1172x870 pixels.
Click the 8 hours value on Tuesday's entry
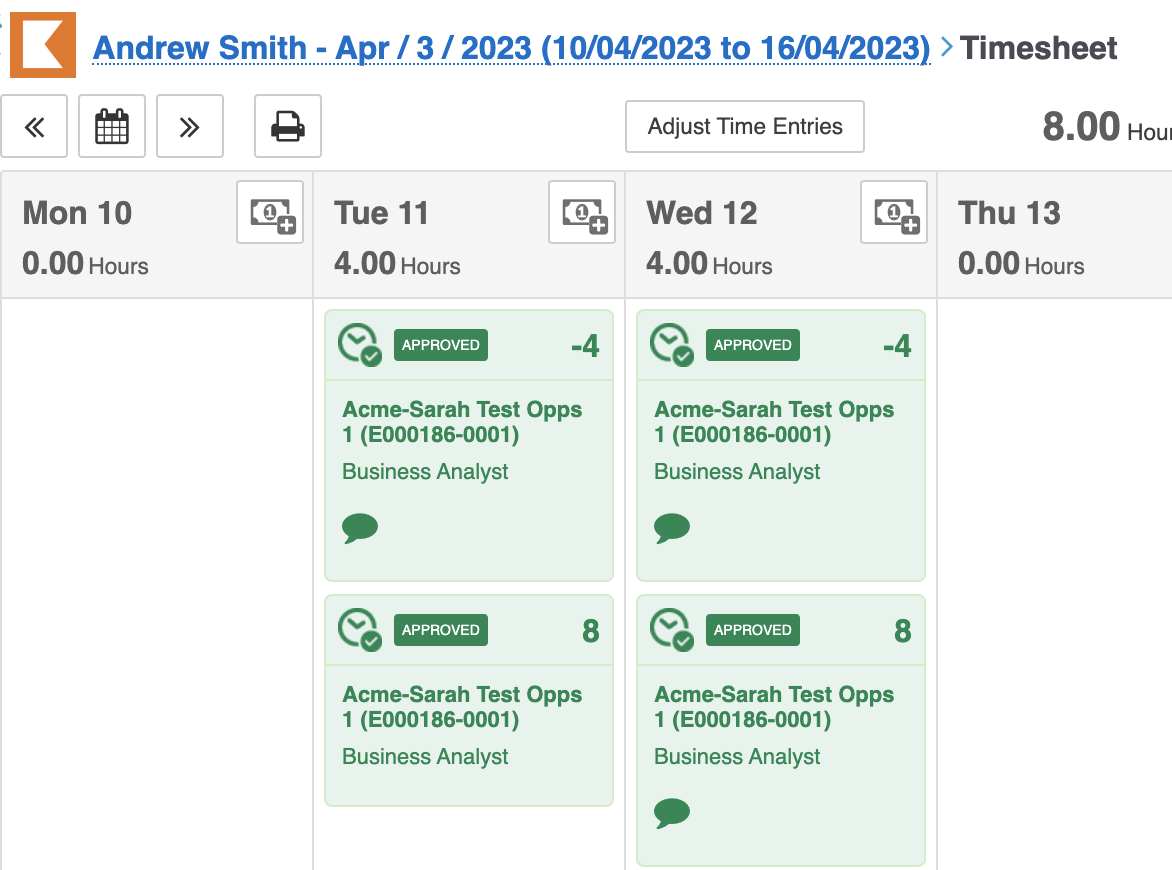tap(590, 631)
